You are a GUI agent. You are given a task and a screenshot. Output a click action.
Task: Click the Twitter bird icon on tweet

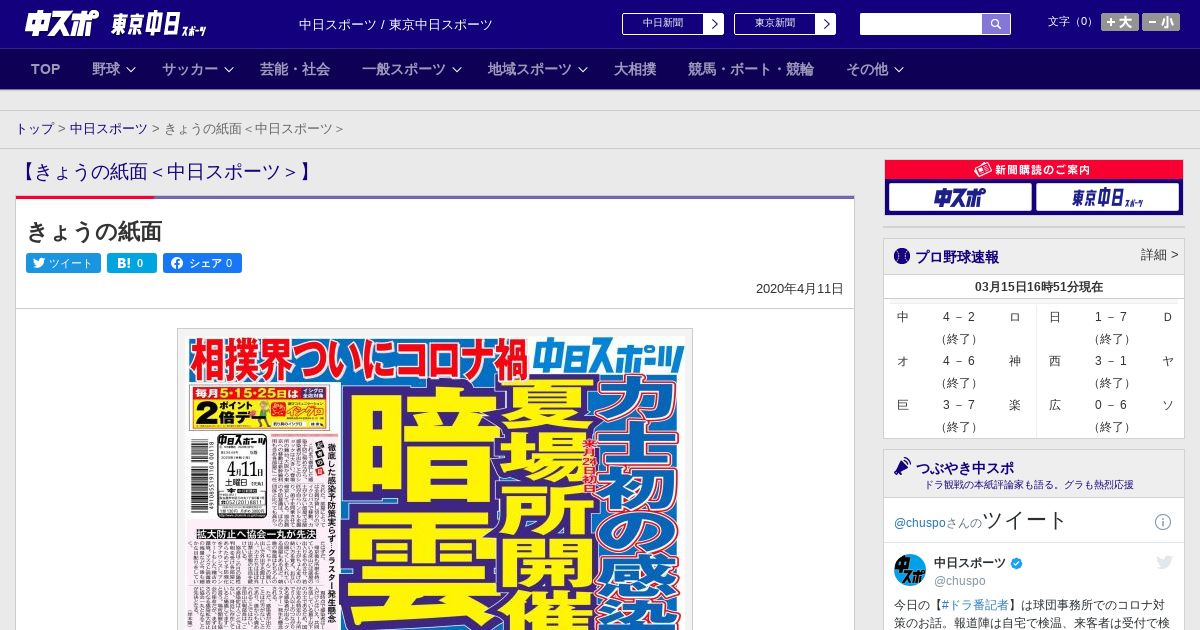point(1164,563)
